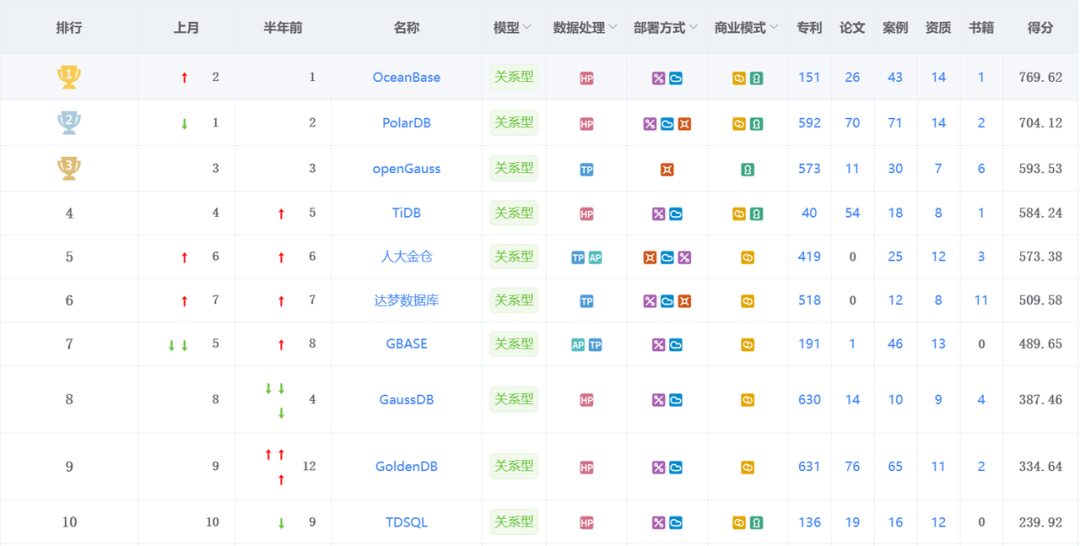Click the 关系型 tag in OceanBase row
This screenshot has height=546, width=1080.
tap(514, 77)
